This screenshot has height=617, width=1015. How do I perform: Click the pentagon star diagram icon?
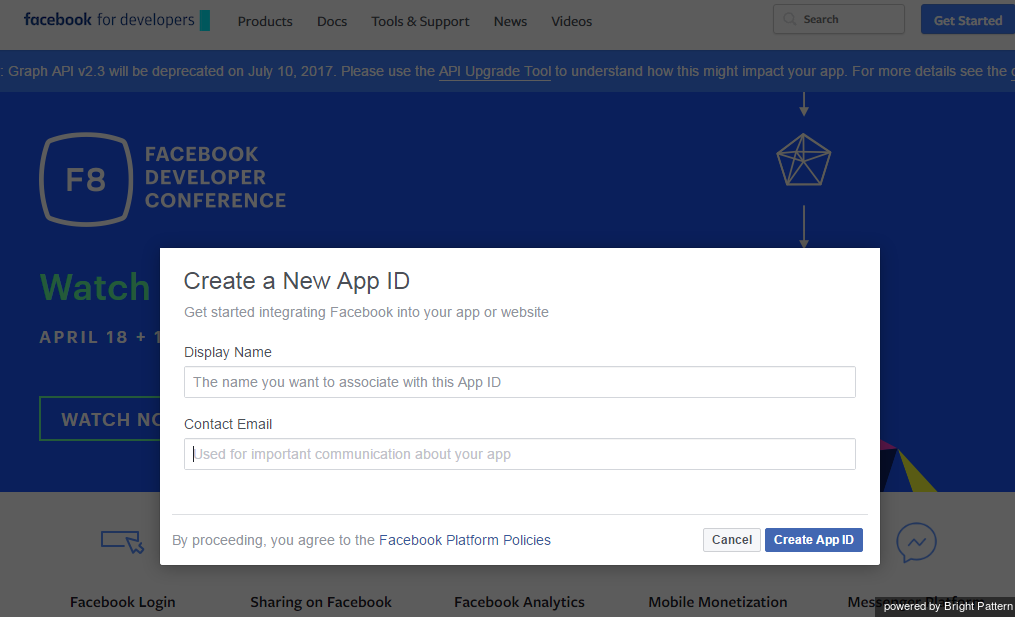pos(803,160)
